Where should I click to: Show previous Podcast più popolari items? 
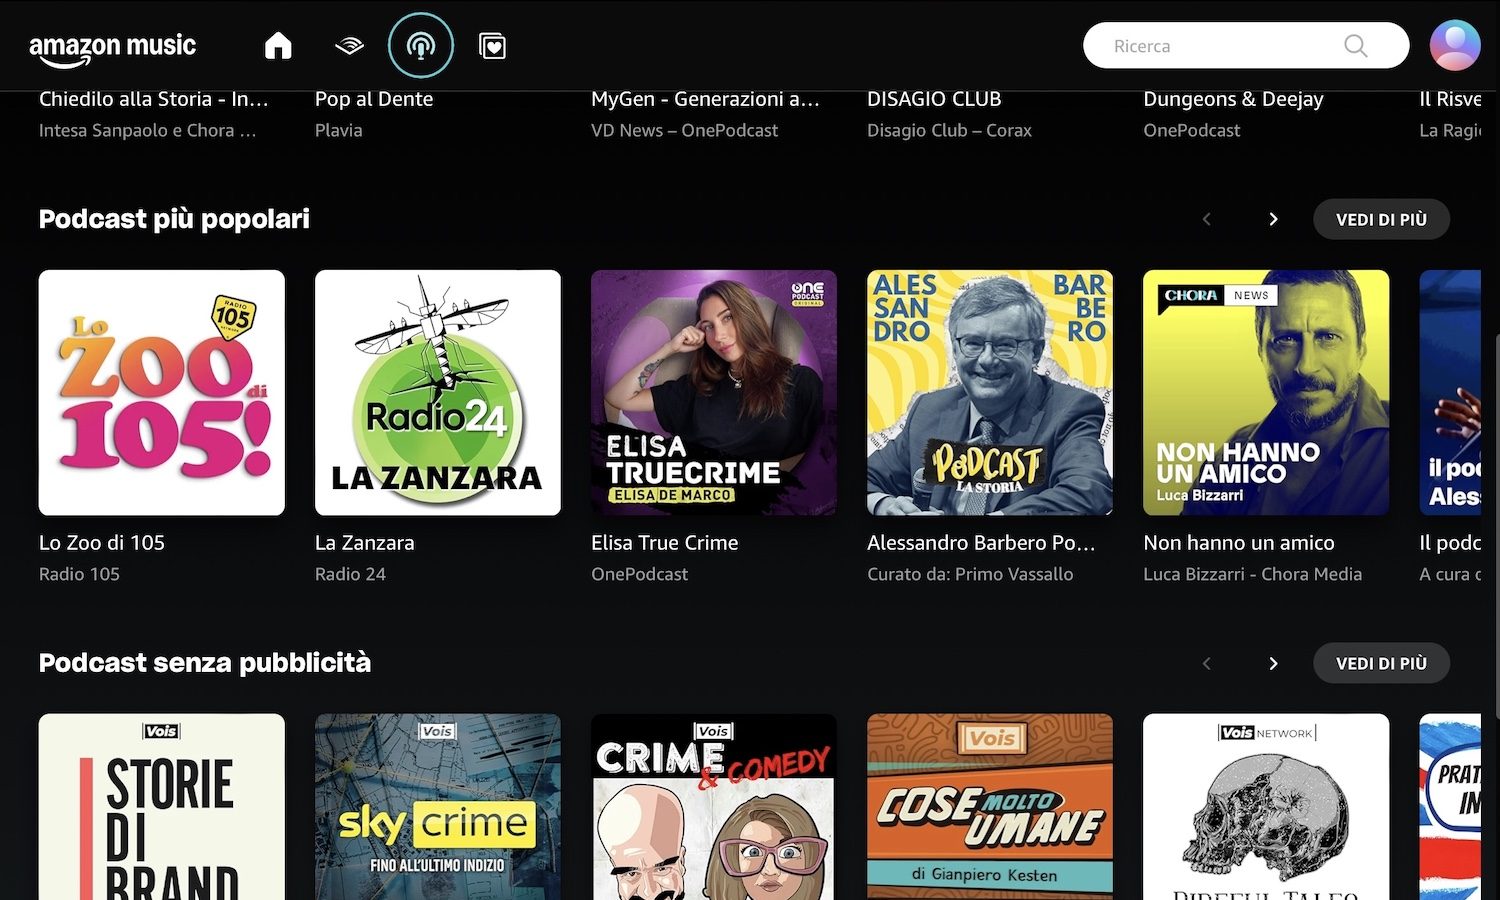1206,219
